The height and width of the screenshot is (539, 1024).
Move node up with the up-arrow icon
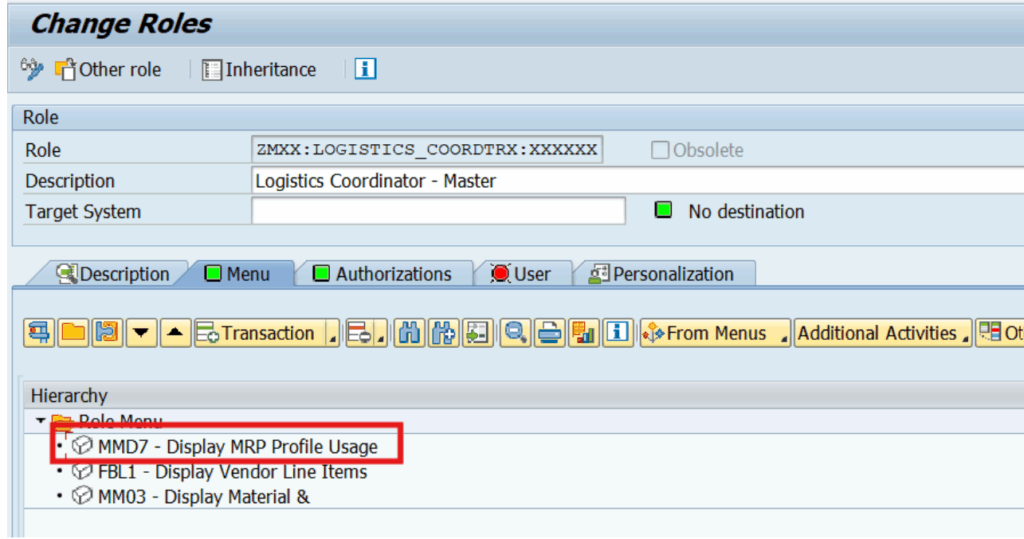coord(175,334)
